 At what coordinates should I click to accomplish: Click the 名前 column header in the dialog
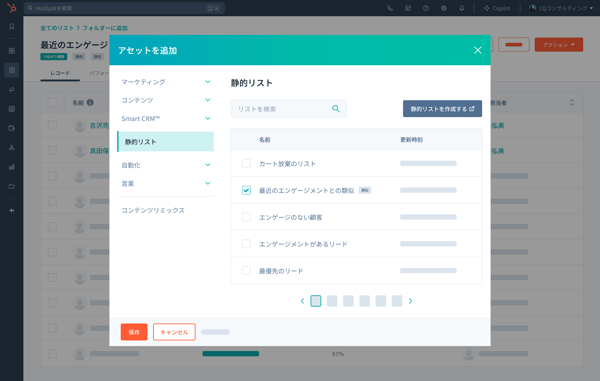pyautogui.click(x=264, y=140)
